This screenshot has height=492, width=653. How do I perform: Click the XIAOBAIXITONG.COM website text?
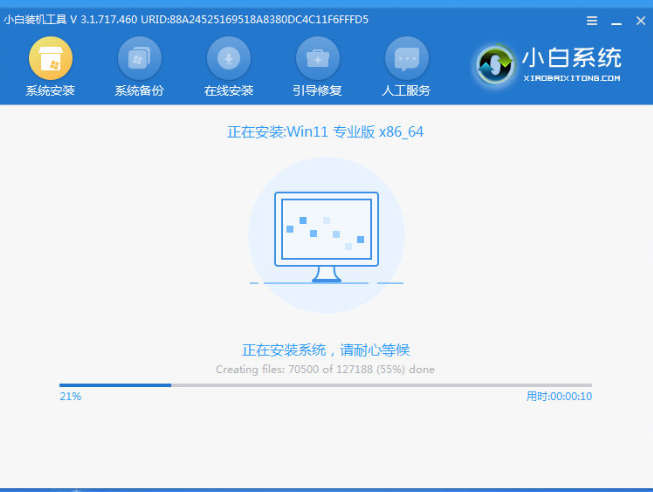point(571,78)
